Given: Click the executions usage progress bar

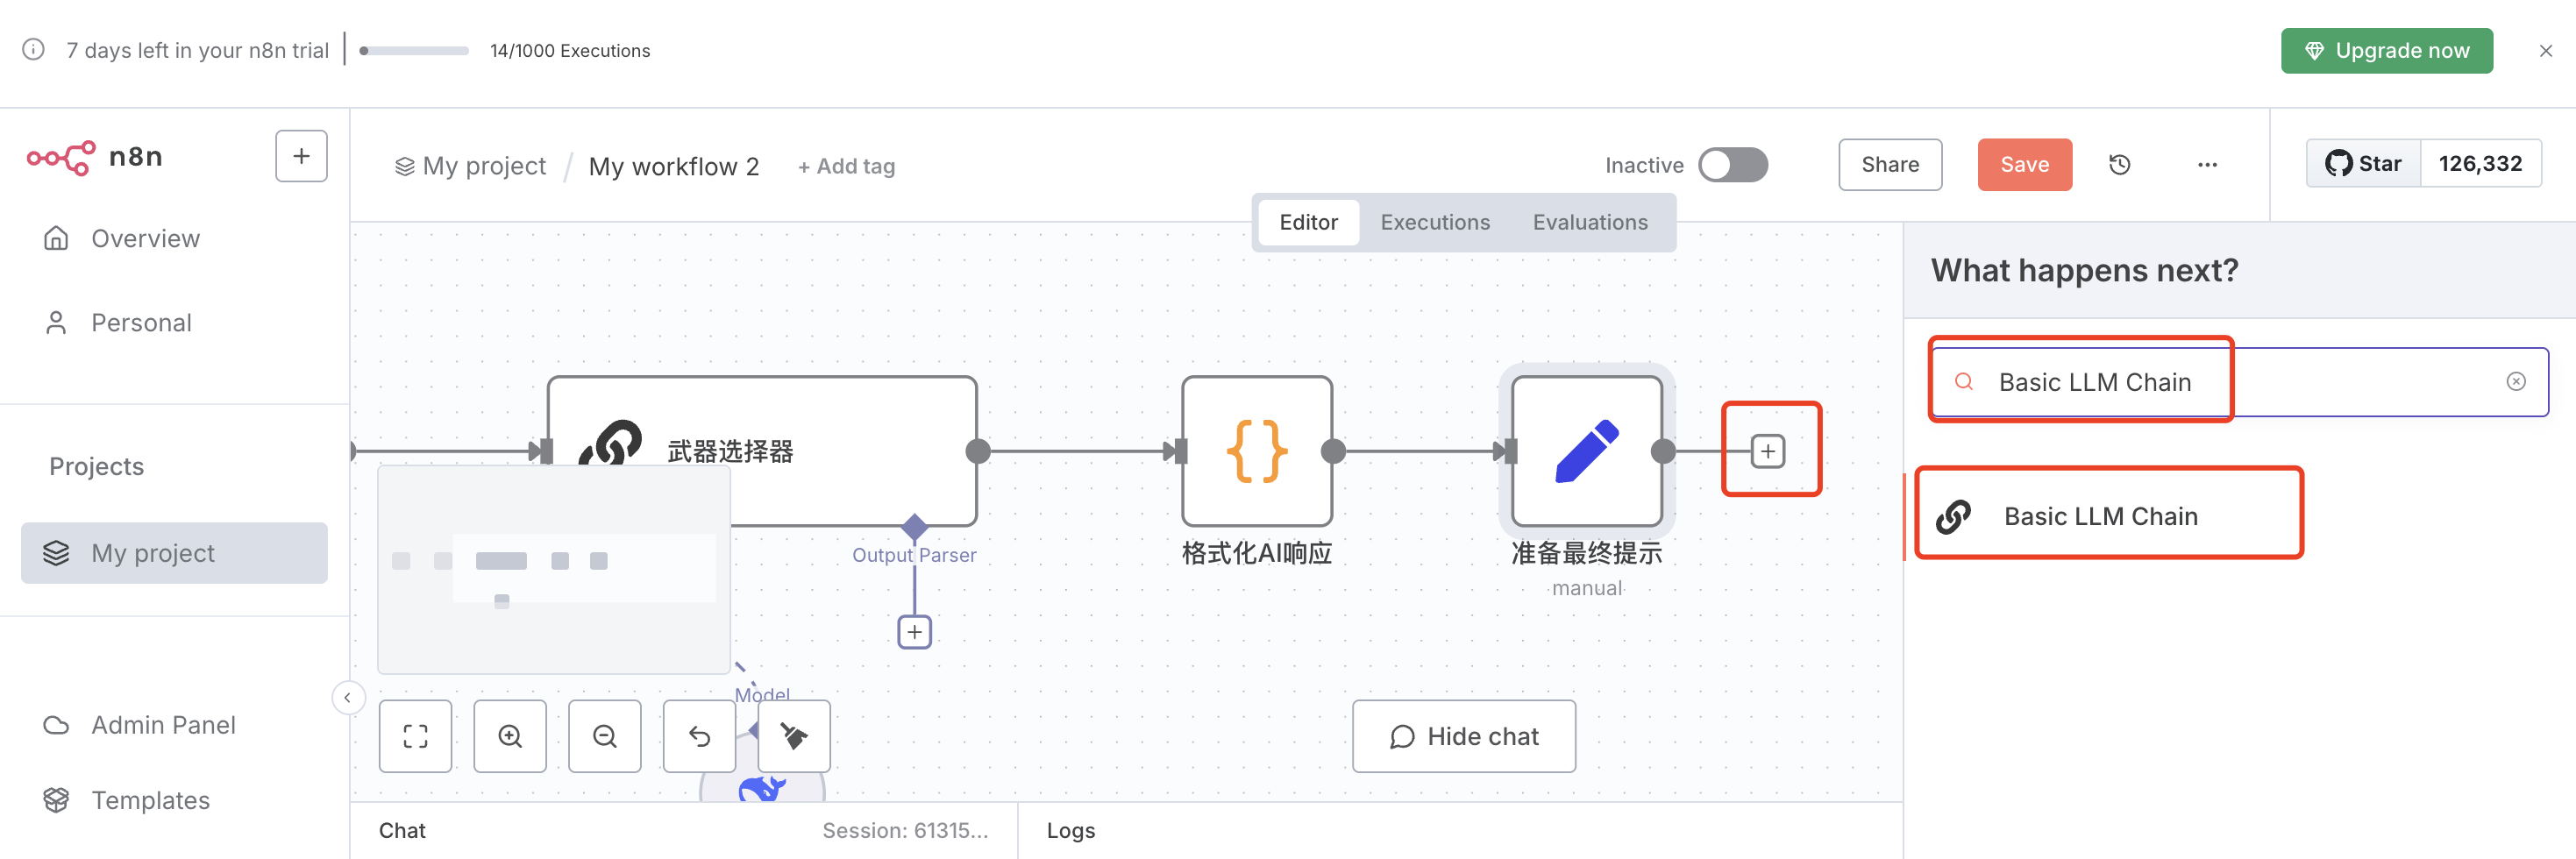Looking at the screenshot, I should point(414,50).
